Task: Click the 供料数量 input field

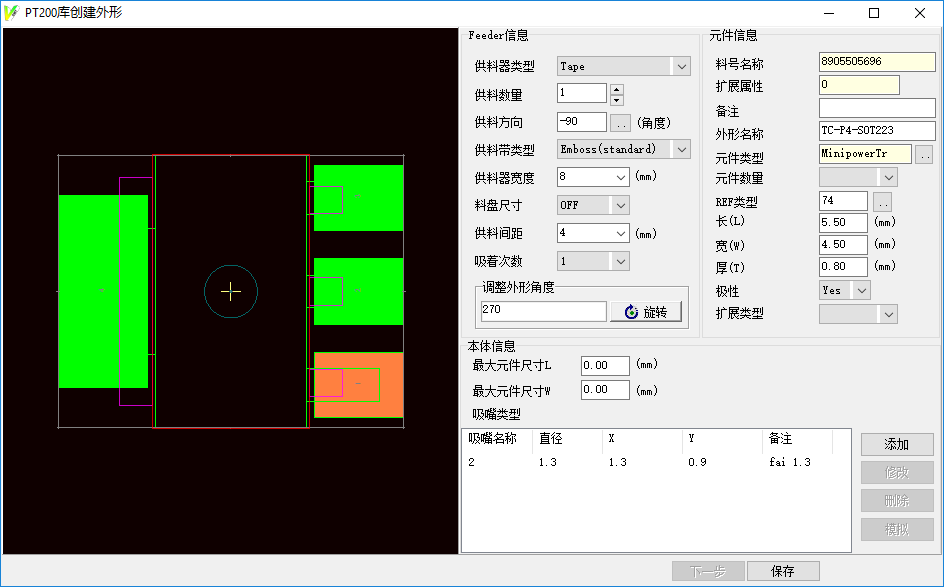Action: click(x=582, y=93)
